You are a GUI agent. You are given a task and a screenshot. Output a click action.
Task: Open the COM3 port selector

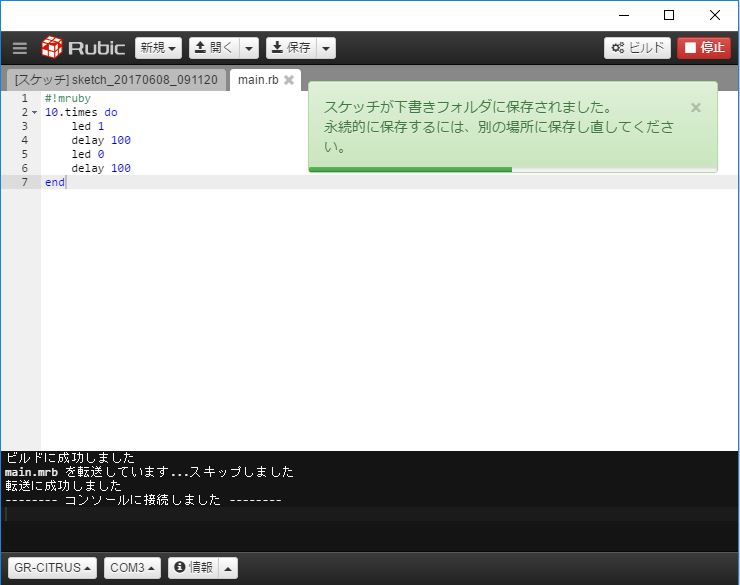click(132, 568)
